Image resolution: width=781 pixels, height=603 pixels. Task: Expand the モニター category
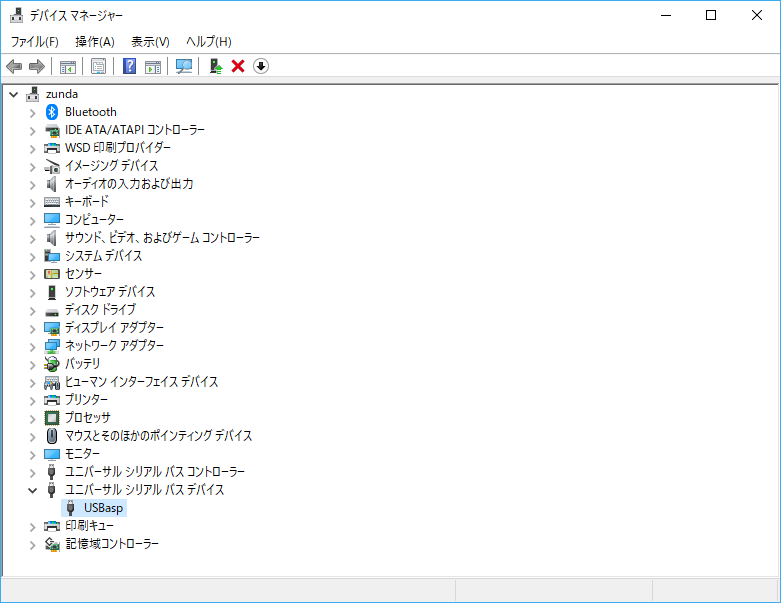point(33,455)
